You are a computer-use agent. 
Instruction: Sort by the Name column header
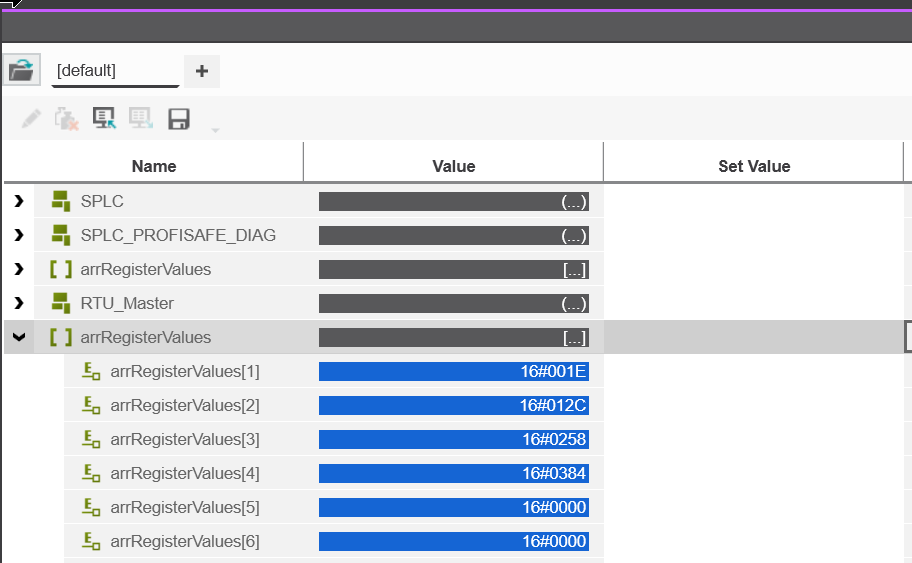pyautogui.click(x=154, y=166)
